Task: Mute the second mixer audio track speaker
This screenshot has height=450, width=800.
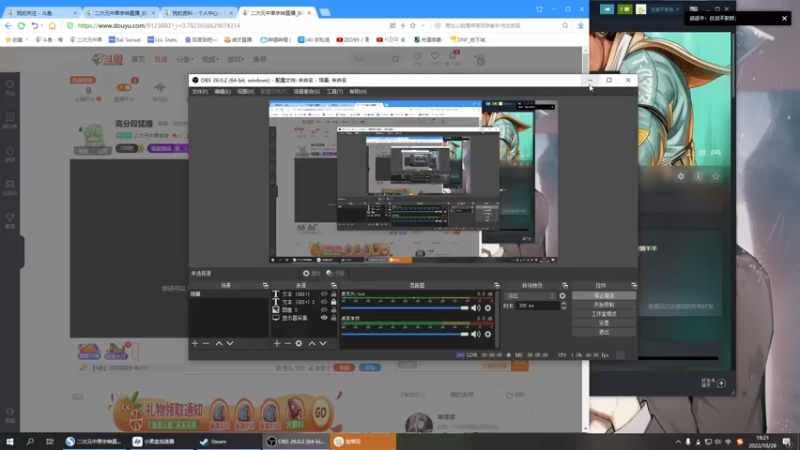Action: click(x=476, y=334)
